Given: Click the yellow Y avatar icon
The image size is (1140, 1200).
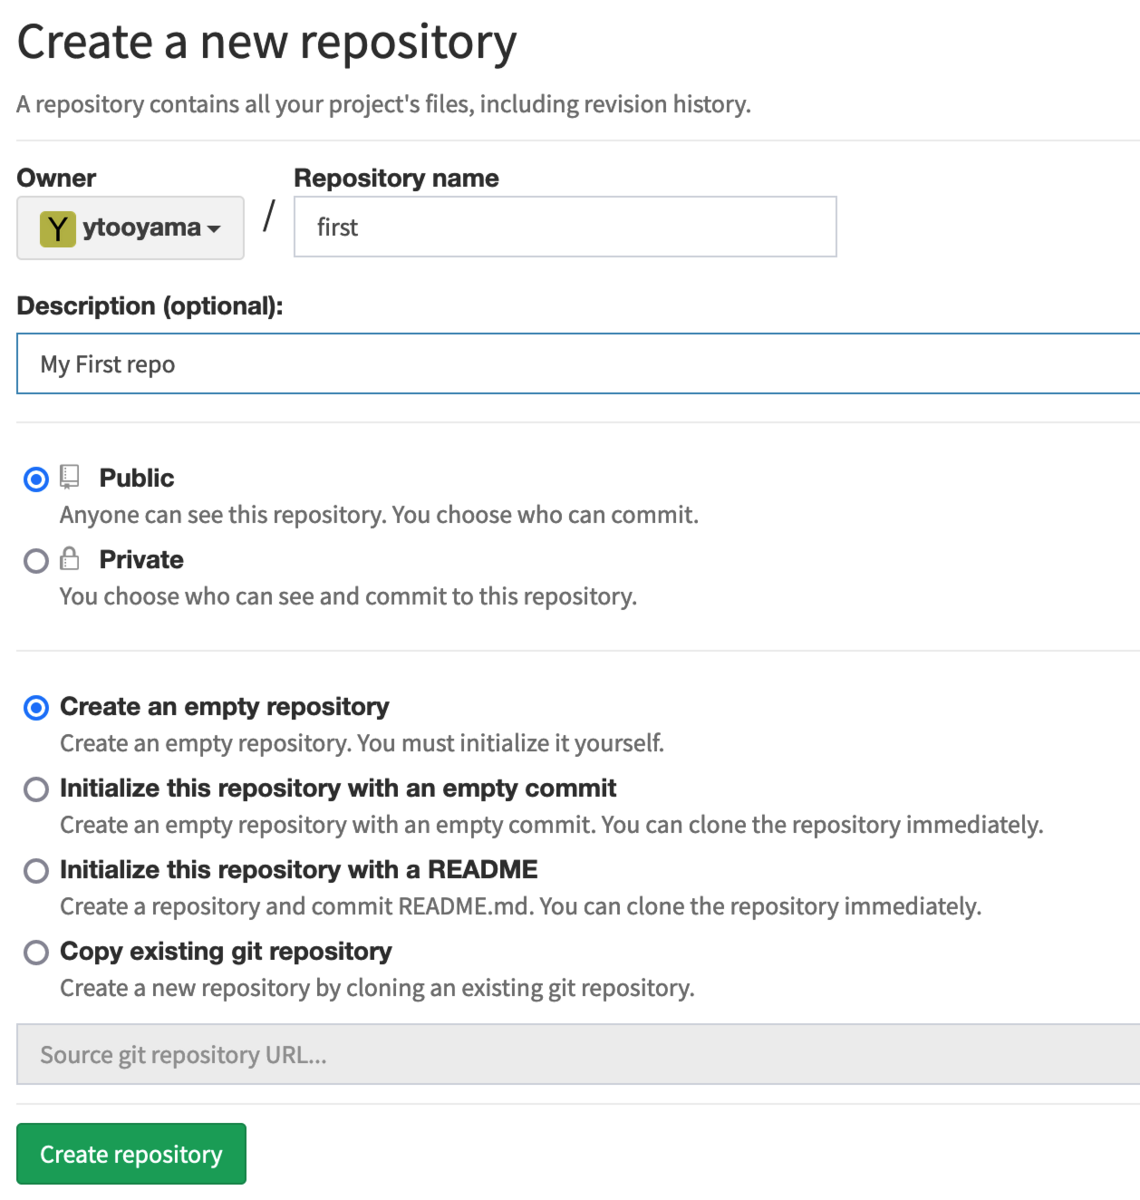Looking at the screenshot, I should click(57, 229).
